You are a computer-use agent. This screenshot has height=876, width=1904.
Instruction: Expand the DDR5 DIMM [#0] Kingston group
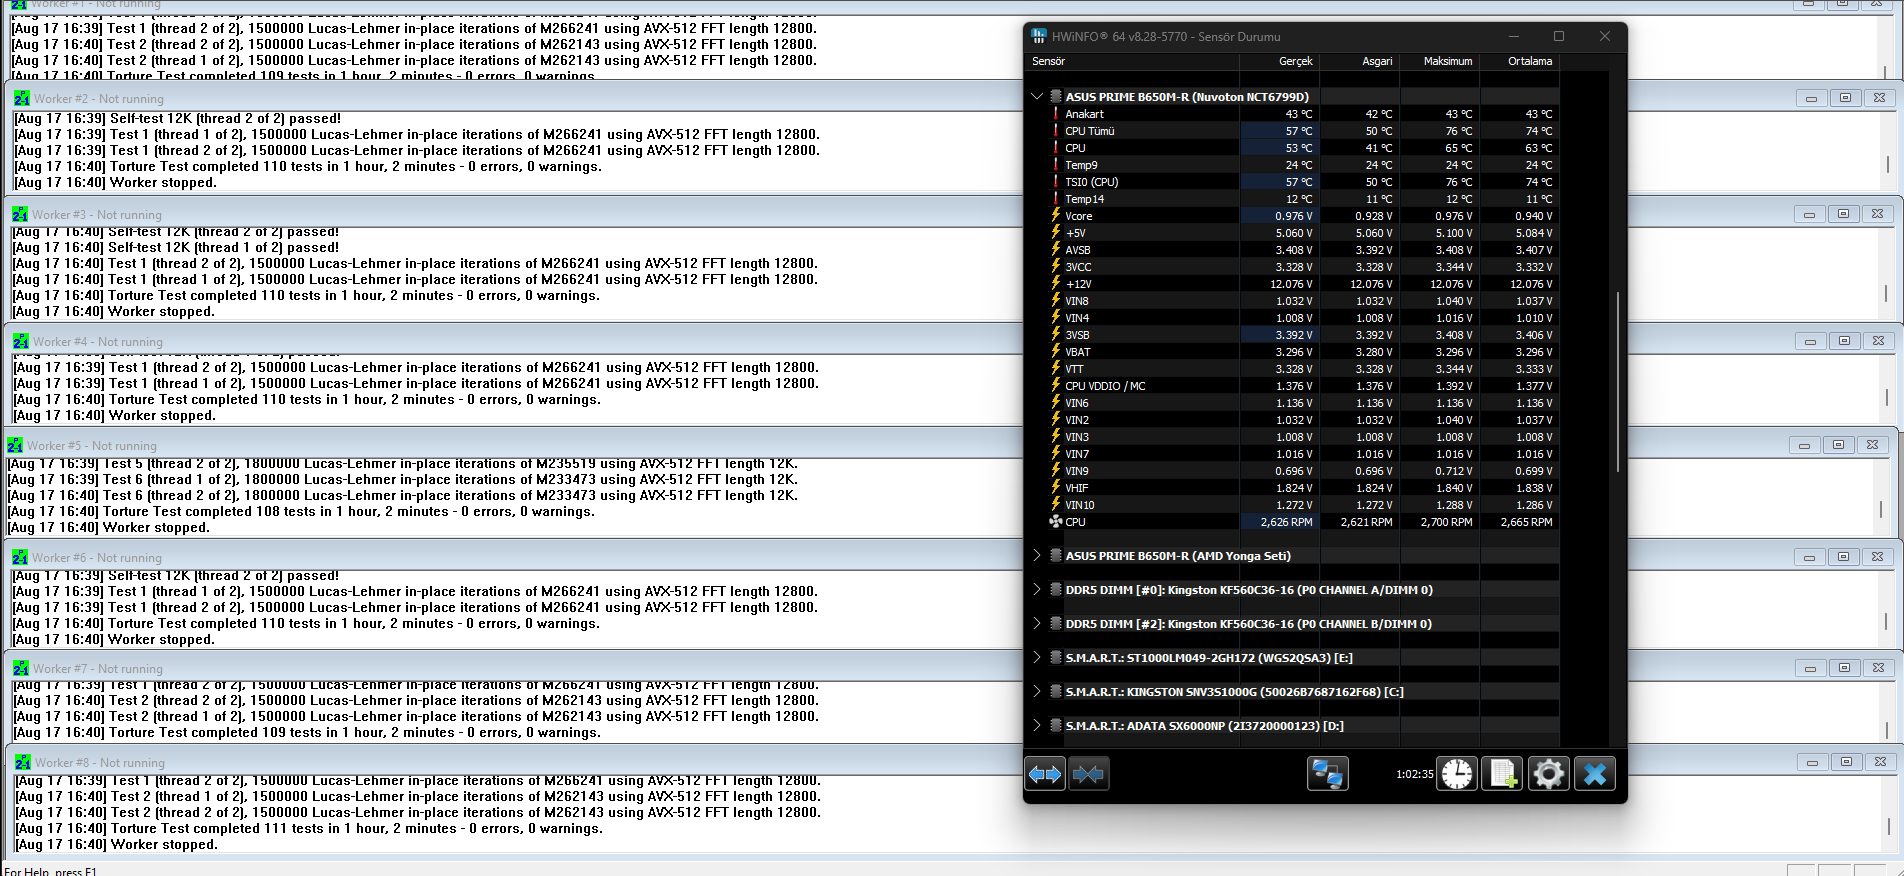pyautogui.click(x=1037, y=589)
